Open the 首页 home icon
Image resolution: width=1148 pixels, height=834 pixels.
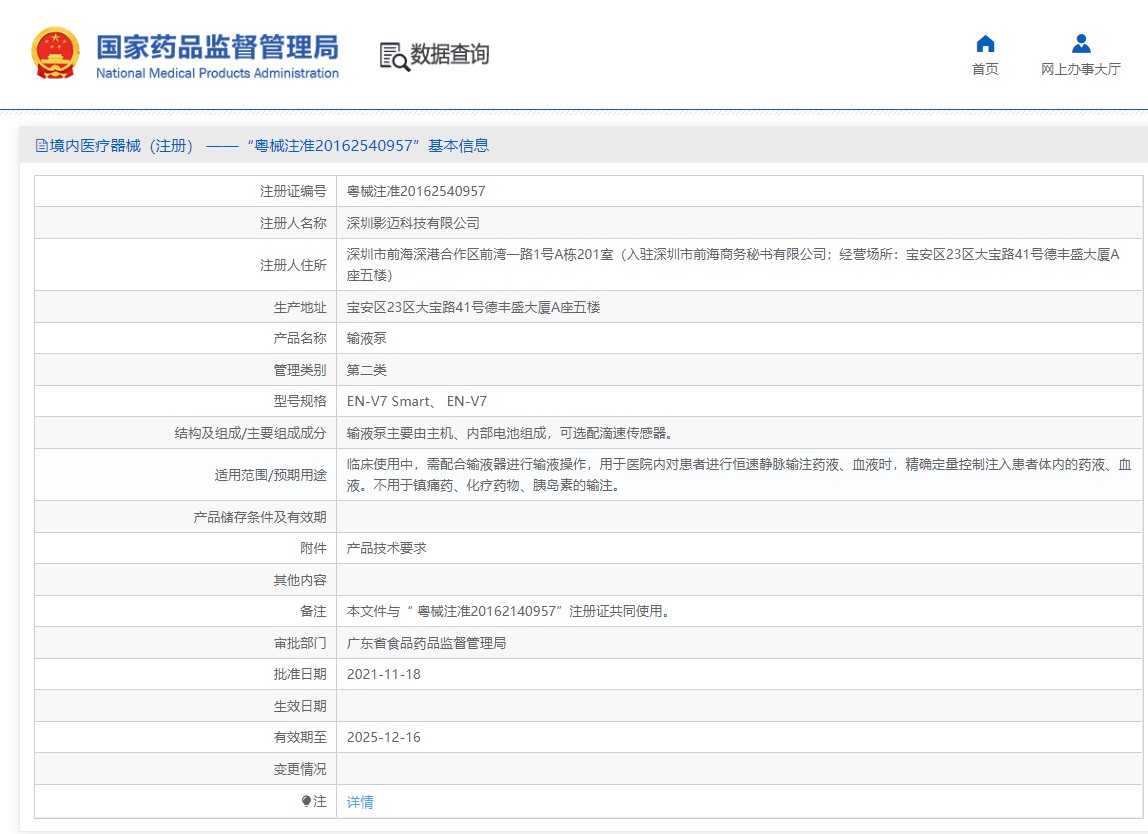coord(985,44)
